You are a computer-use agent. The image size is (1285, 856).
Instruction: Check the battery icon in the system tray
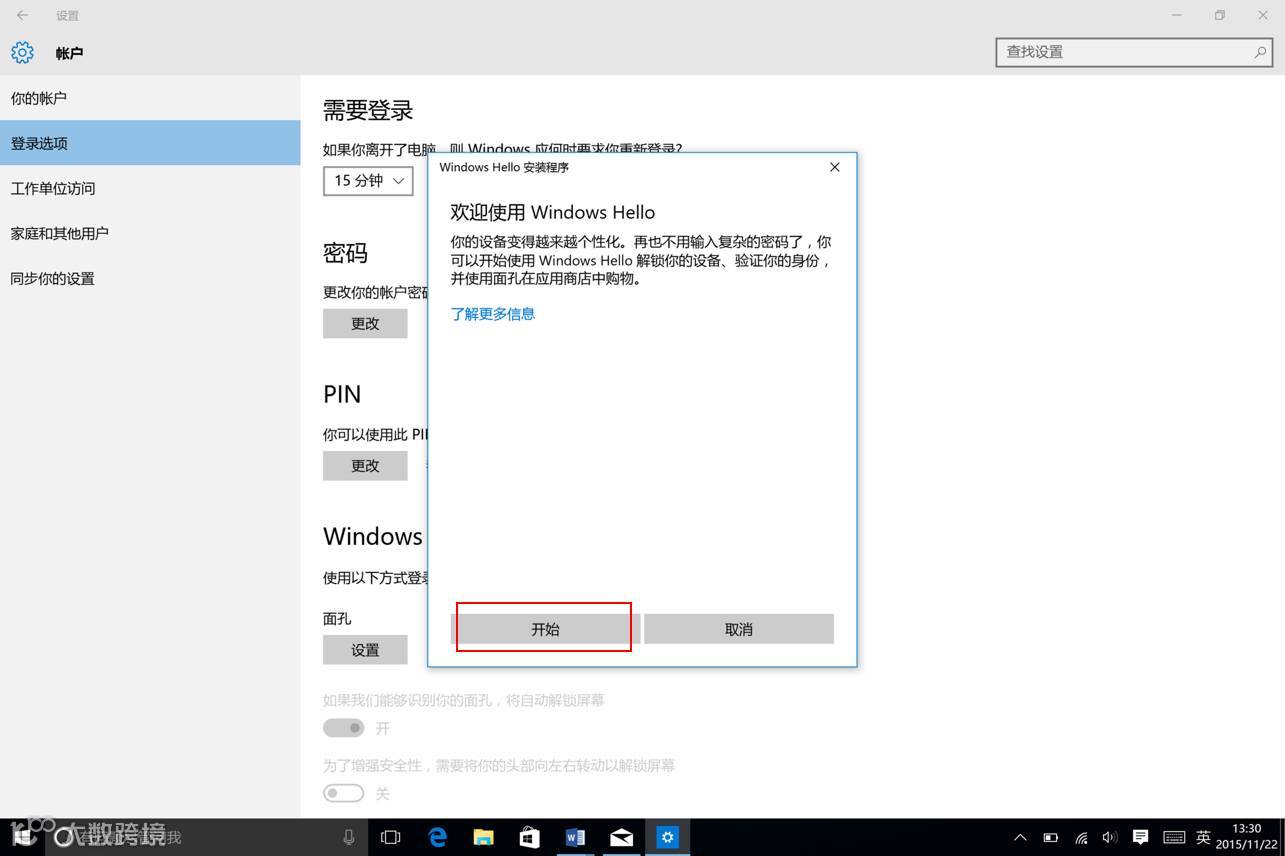pyautogui.click(x=1051, y=837)
